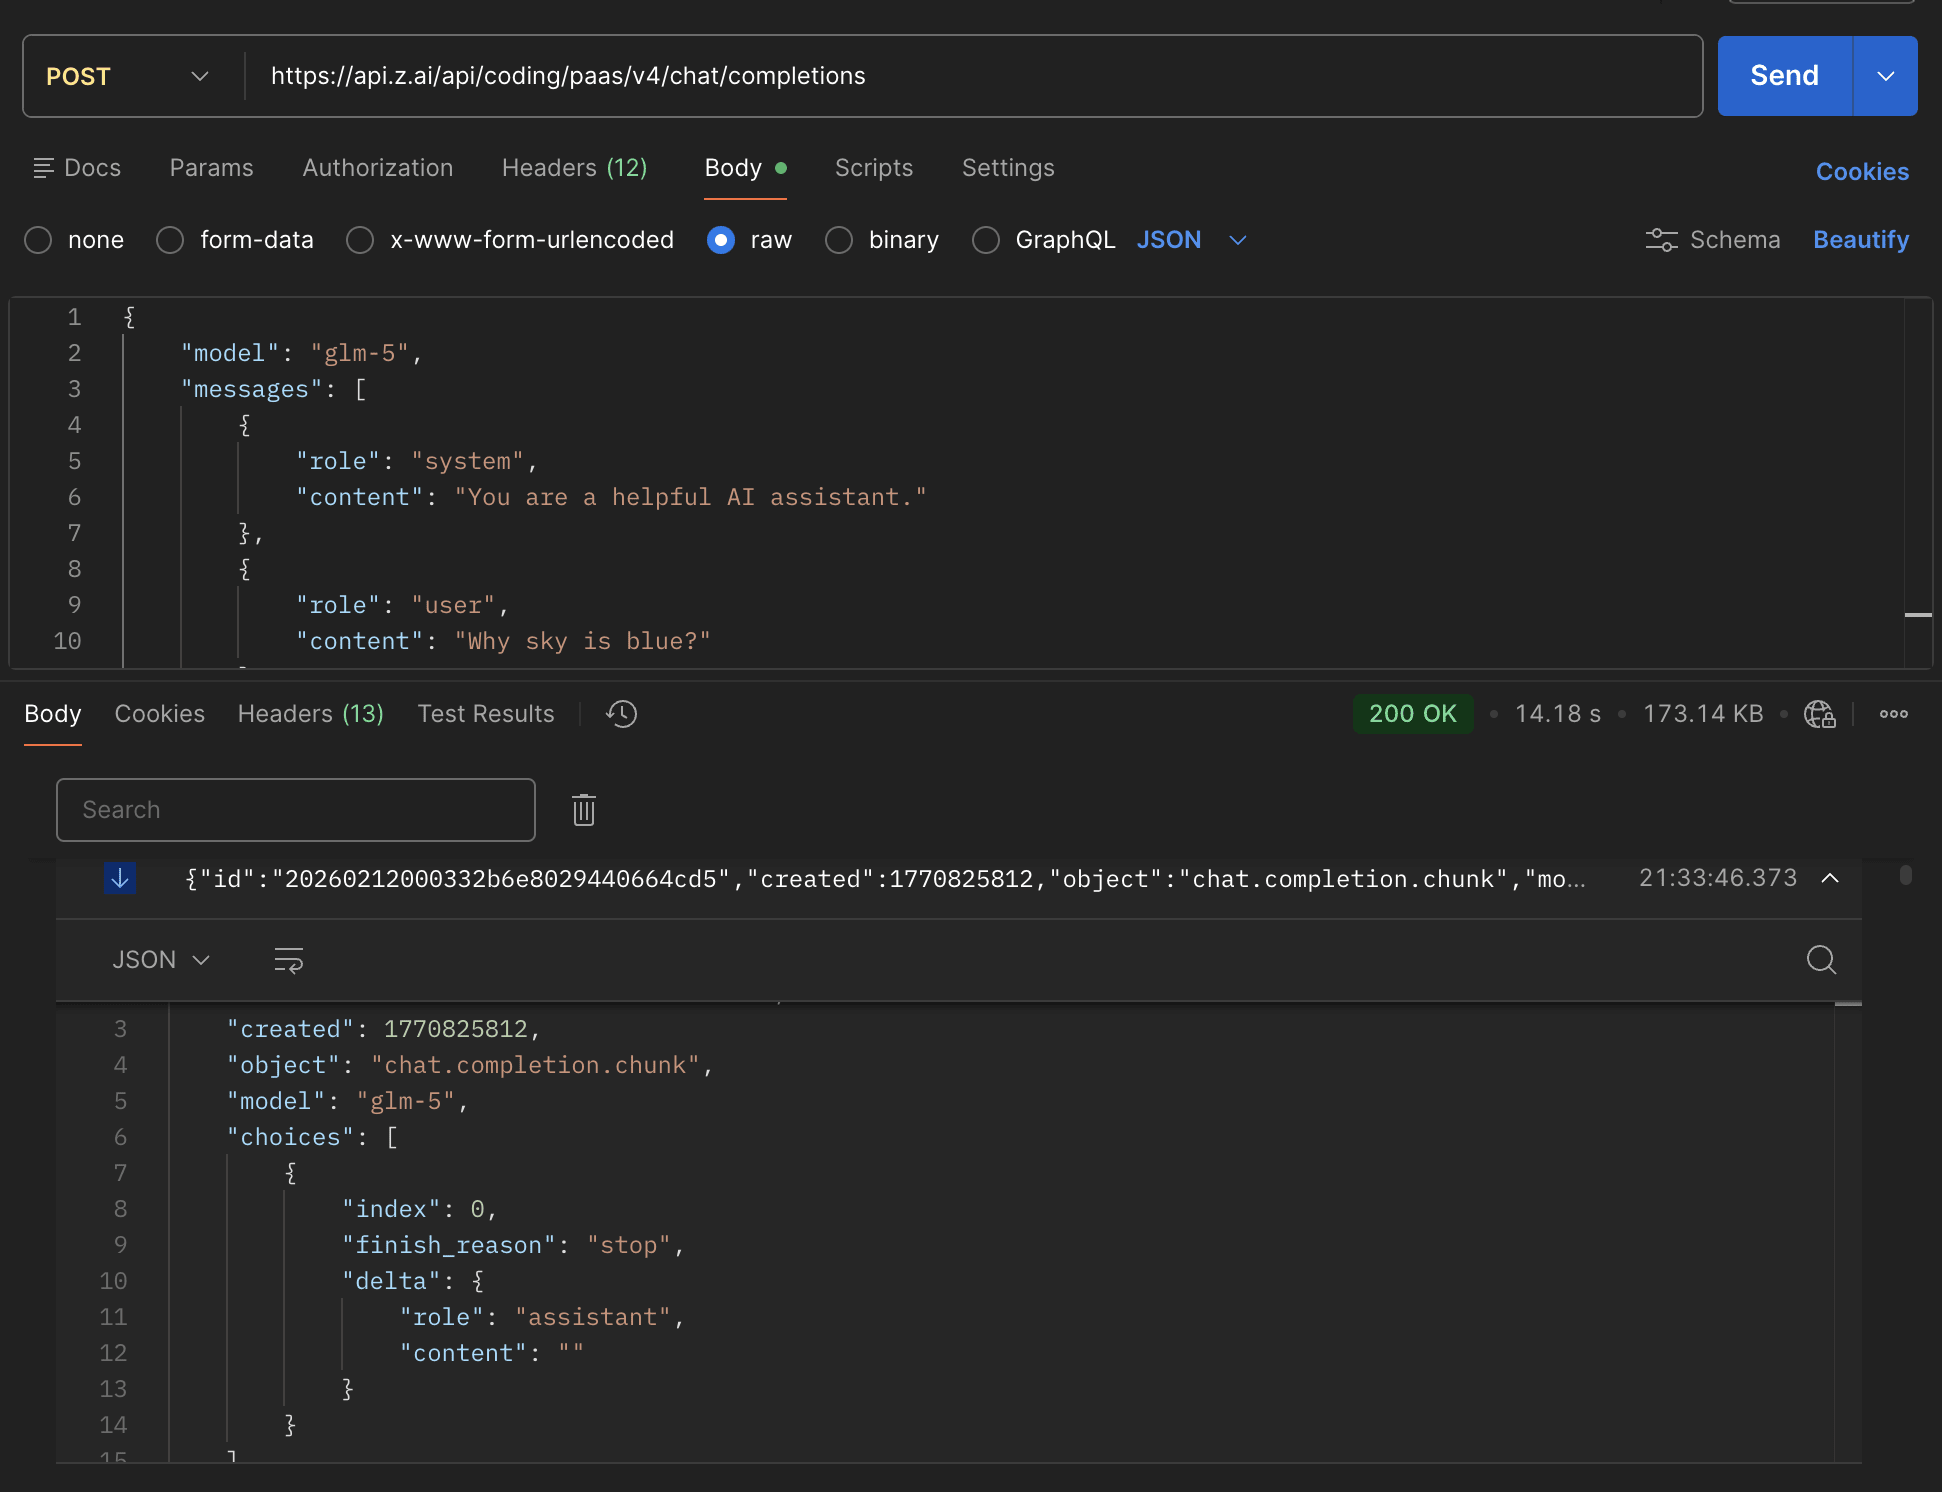
Task: Click the request body editor scrollbar marker
Action: (1917, 615)
